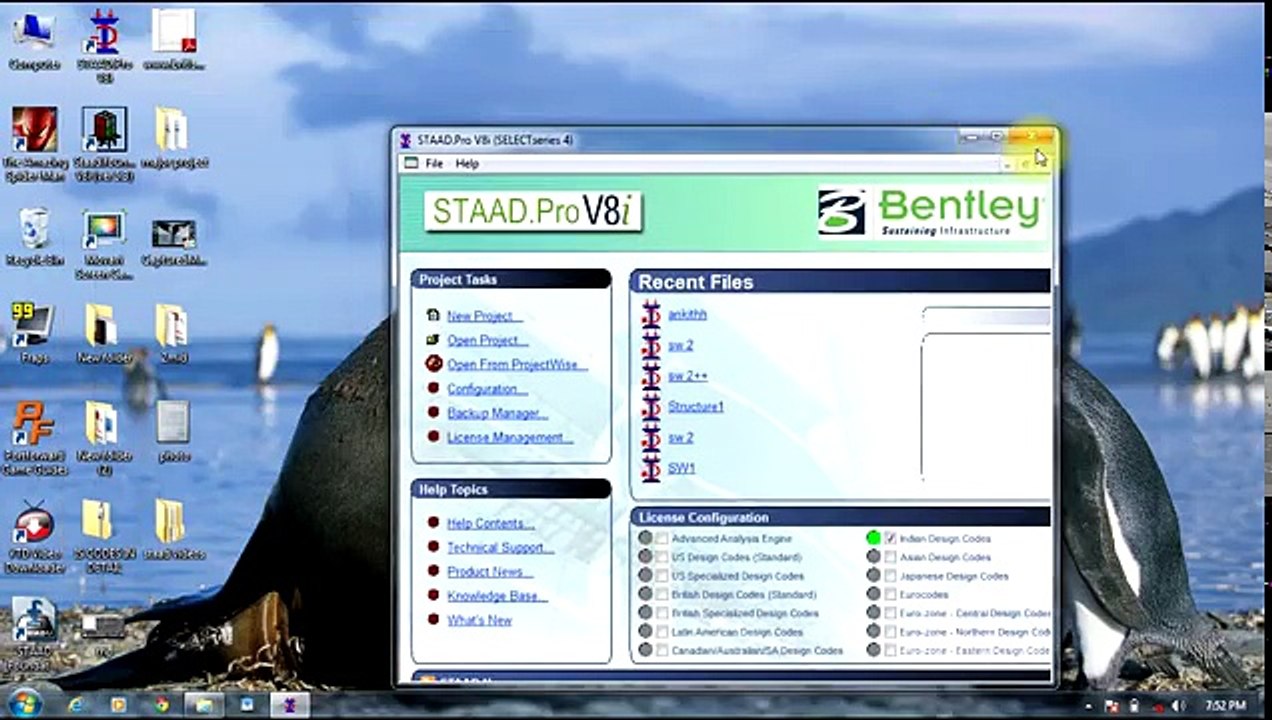Image resolution: width=1272 pixels, height=720 pixels.
Task: Open Knowledge Base link
Action: pyautogui.click(x=497, y=596)
